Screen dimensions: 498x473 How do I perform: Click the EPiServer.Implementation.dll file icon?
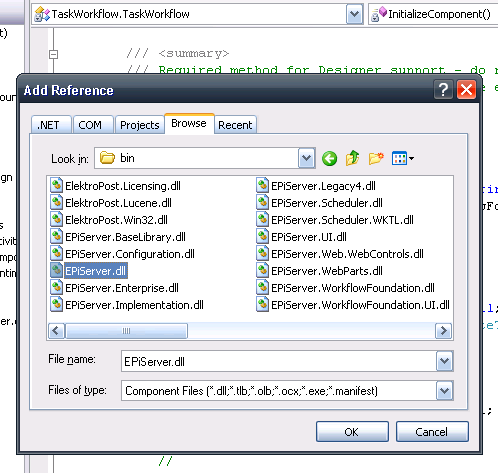(x=56, y=304)
